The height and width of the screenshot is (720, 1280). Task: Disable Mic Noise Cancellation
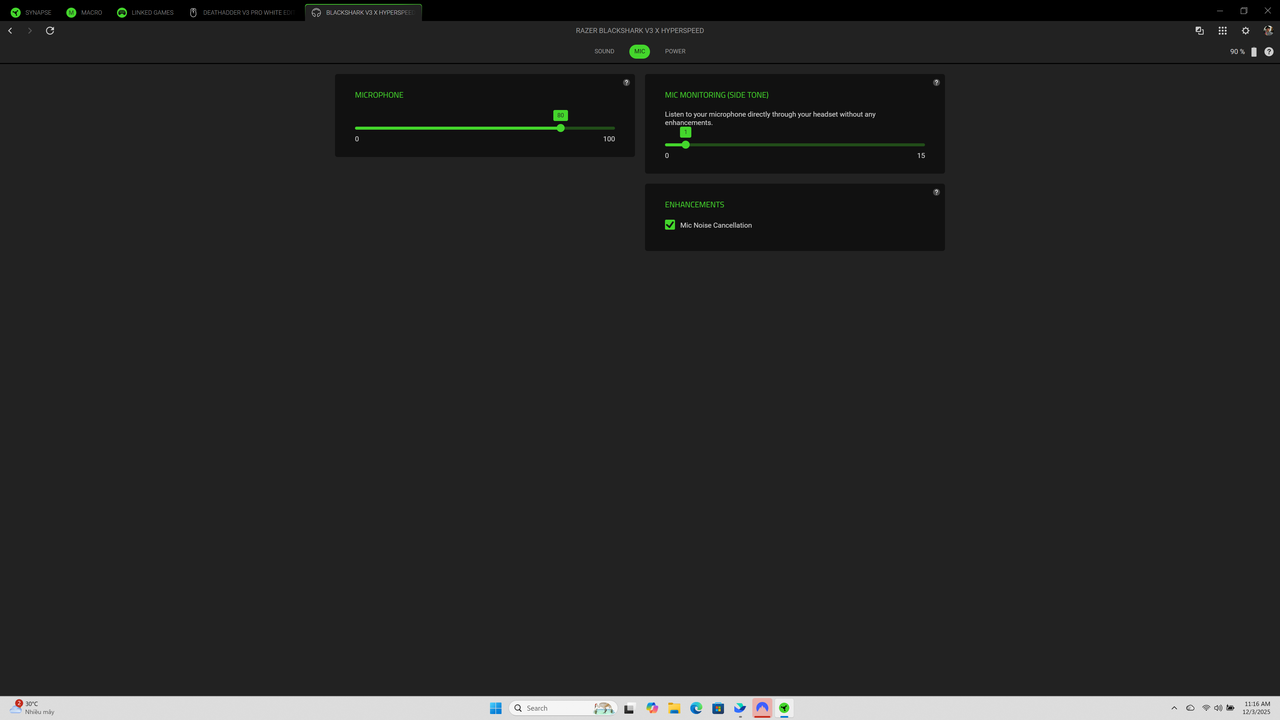point(670,225)
